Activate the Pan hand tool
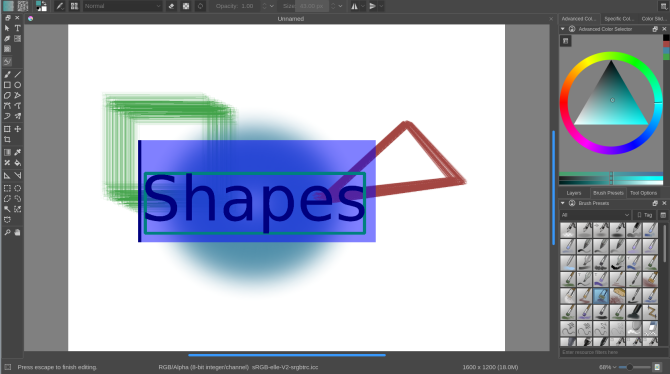This screenshot has width=670, height=374. point(18,233)
